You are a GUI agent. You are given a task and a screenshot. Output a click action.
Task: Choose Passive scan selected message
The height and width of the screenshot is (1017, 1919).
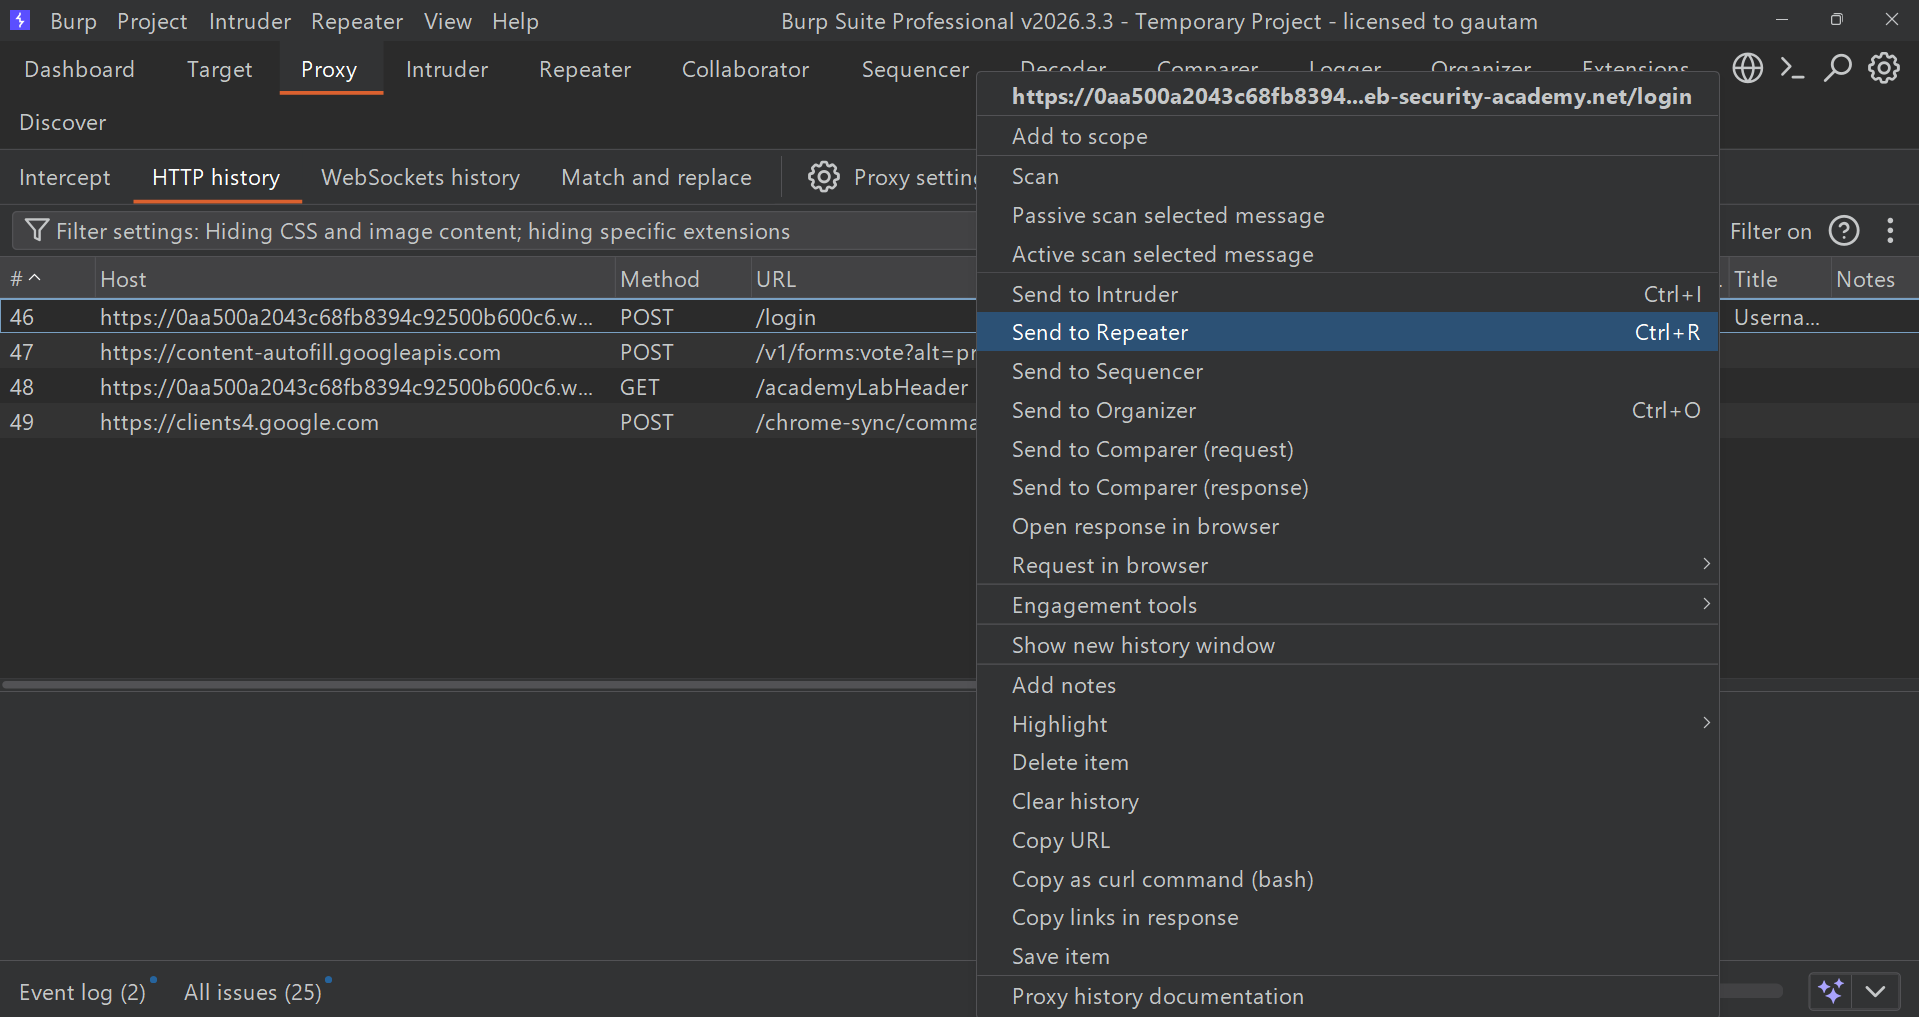1347,215
